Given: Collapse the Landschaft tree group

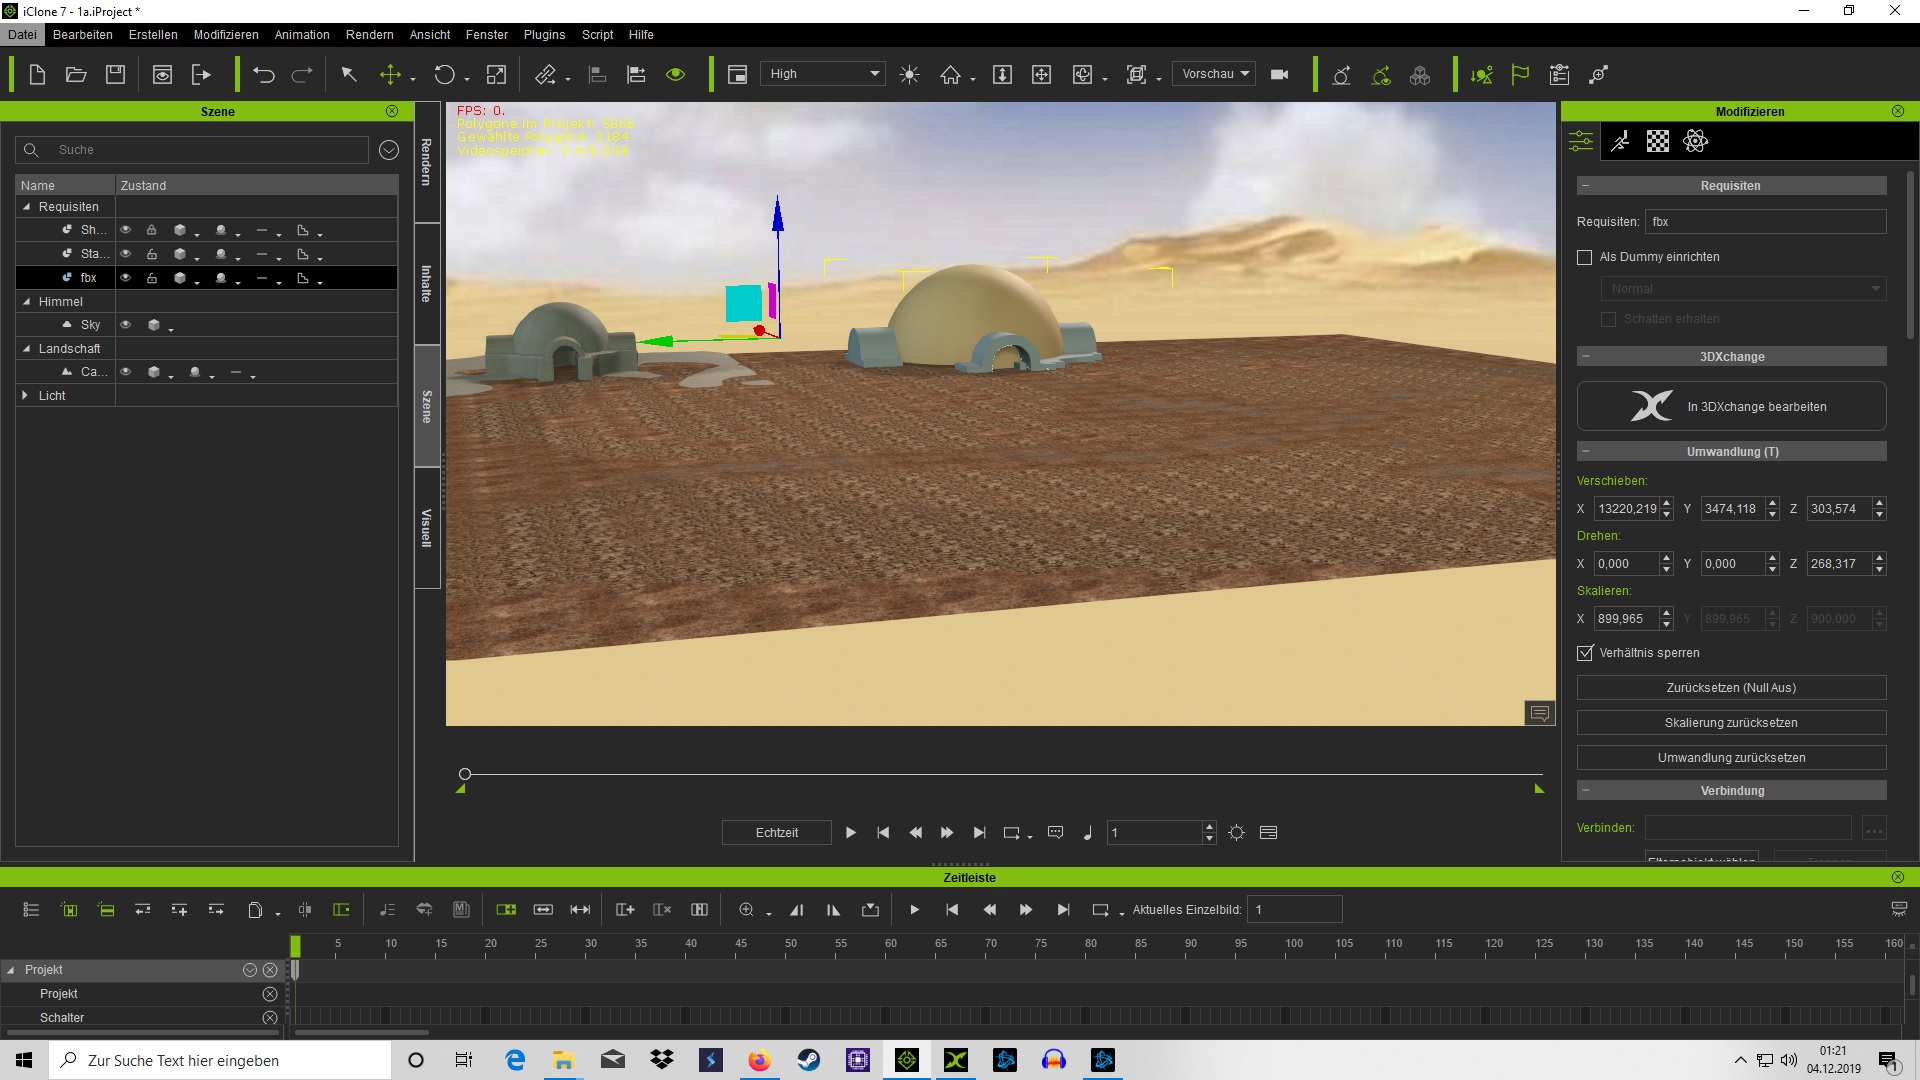Looking at the screenshot, I should (x=27, y=349).
